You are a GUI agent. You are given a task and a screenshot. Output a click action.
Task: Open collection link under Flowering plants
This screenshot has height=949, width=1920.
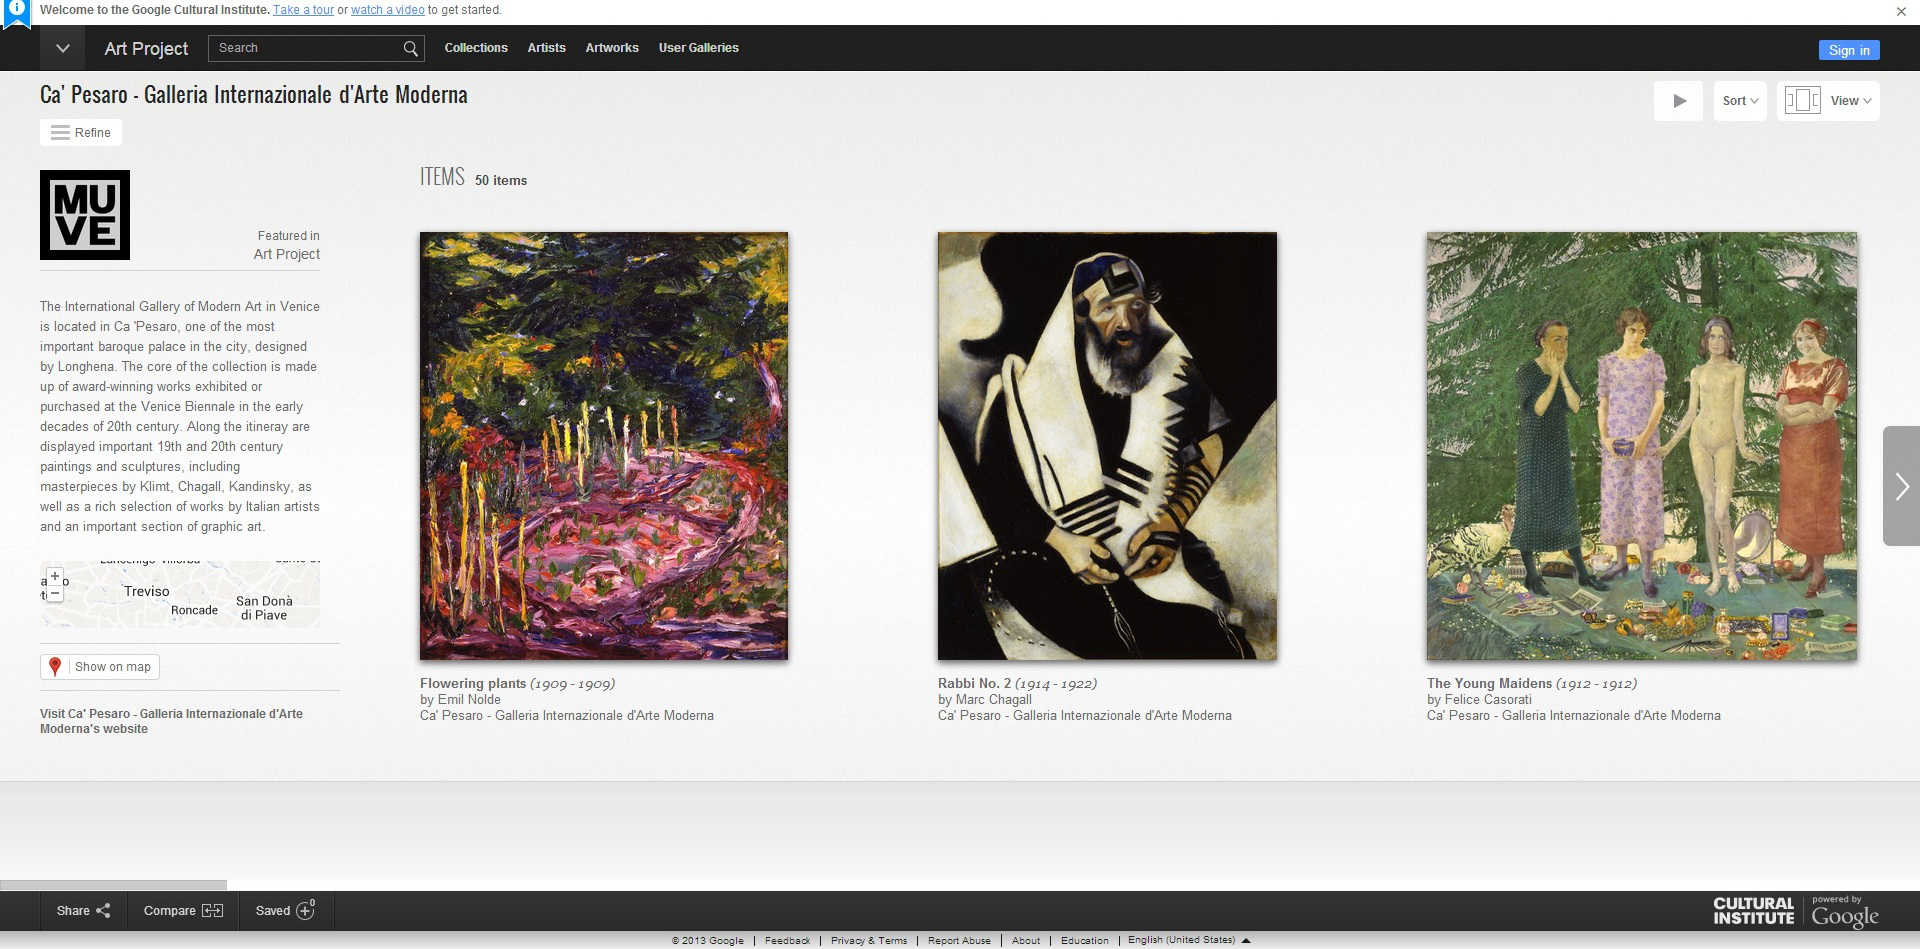pos(567,716)
